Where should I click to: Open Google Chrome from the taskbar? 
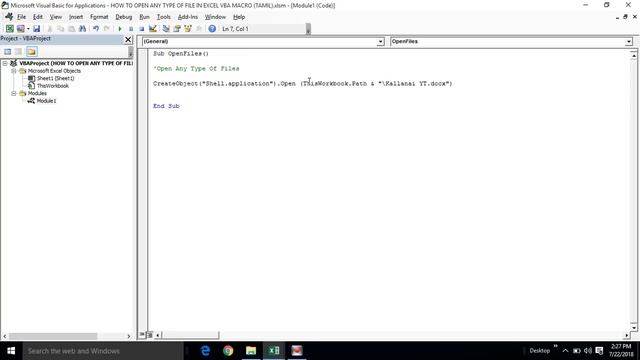(x=228, y=351)
